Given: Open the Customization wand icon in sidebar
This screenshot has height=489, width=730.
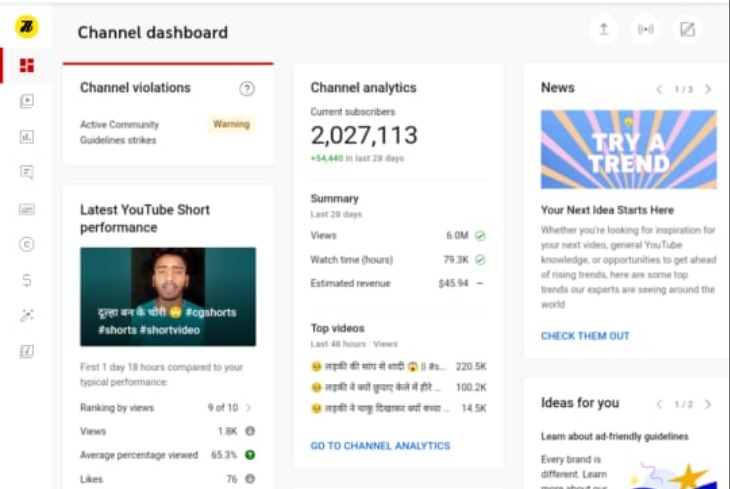Looking at the screenshot, I should [x=27, y=315].
